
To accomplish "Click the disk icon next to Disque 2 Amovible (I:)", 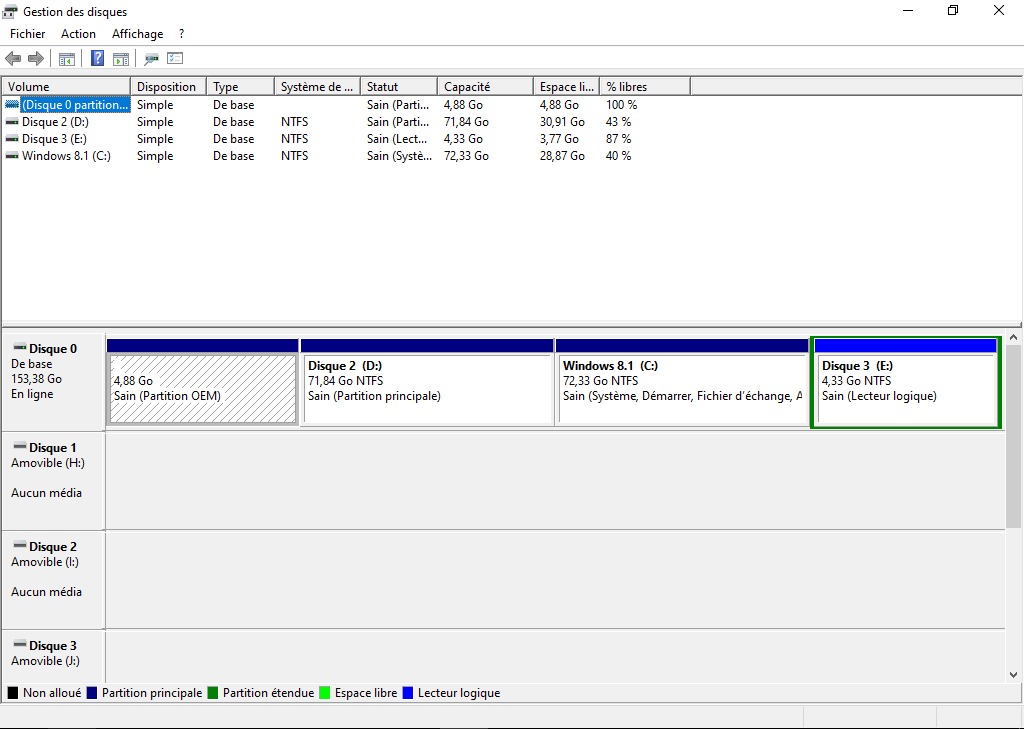I will pyautogui.click(x=20, y=545).
